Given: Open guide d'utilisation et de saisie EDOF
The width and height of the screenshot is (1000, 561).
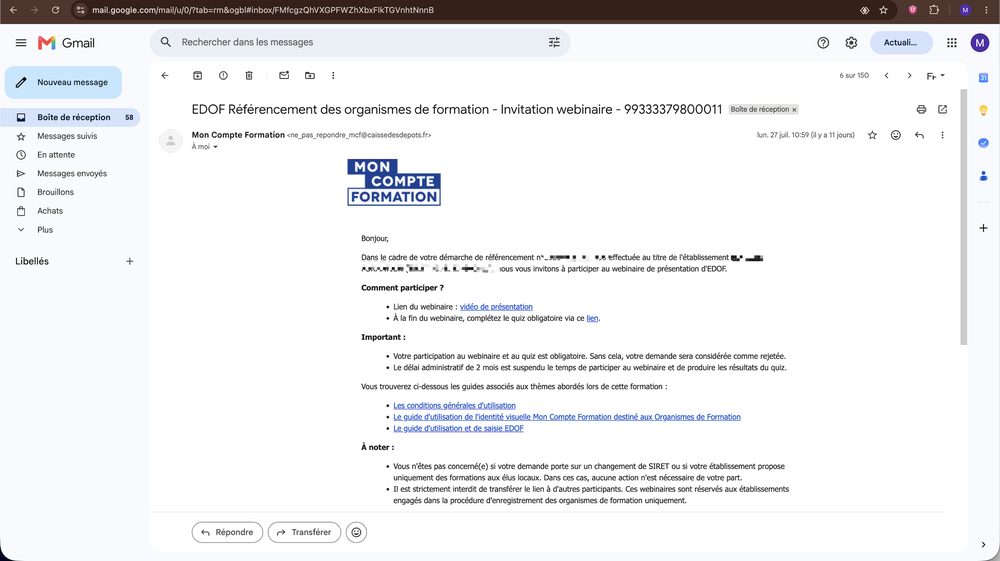Looking at the screenshot, I should click(458, 428).
